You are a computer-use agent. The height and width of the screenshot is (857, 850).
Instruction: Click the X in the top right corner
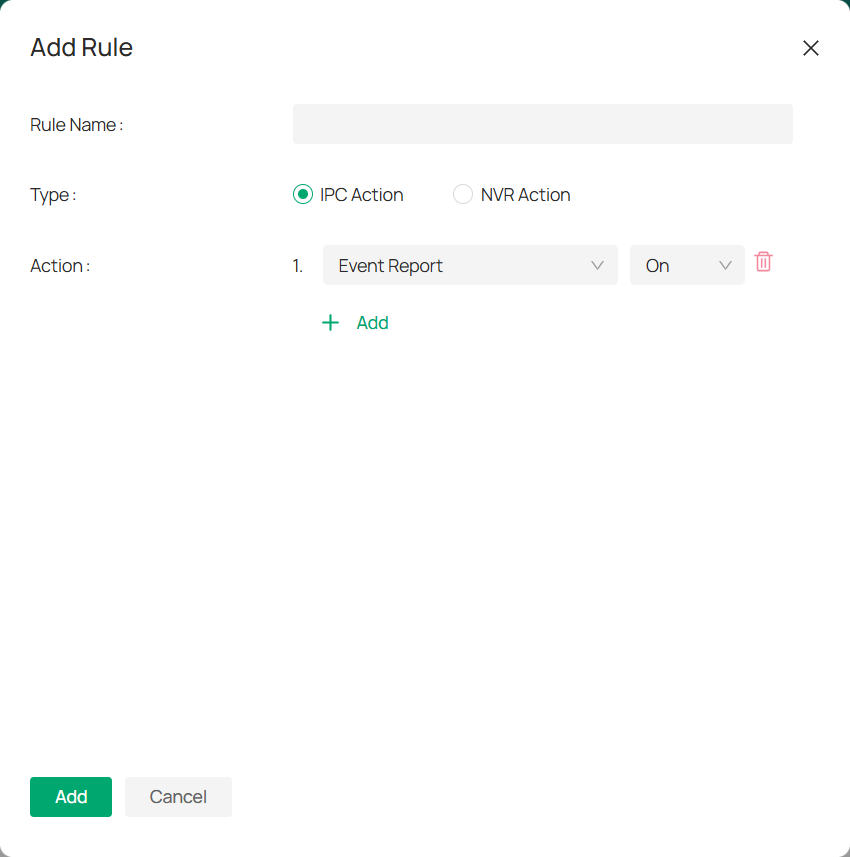tap(810, 47)
